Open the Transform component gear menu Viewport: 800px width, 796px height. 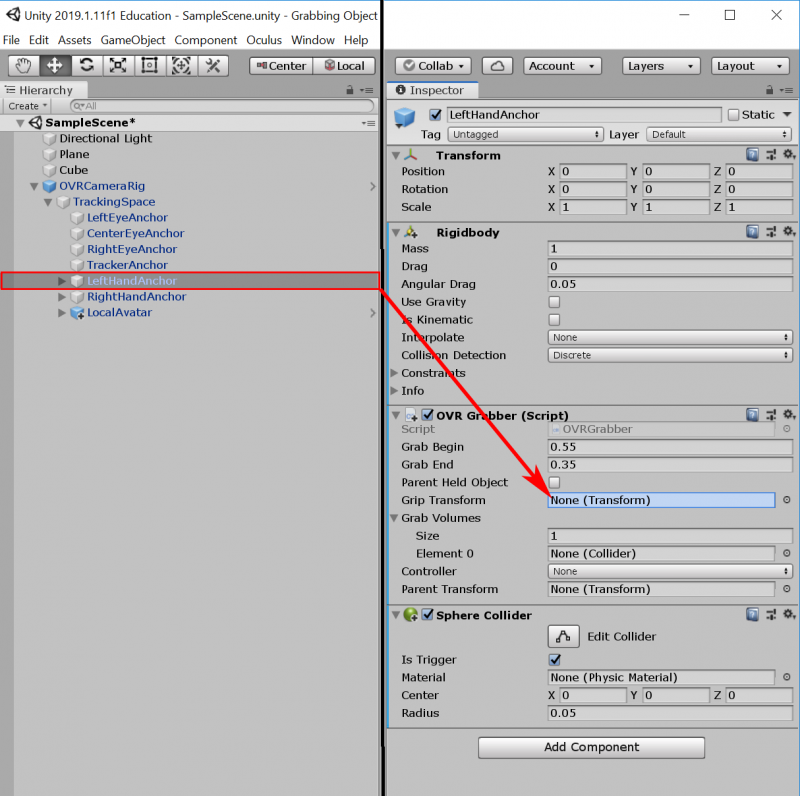point(789,154)
